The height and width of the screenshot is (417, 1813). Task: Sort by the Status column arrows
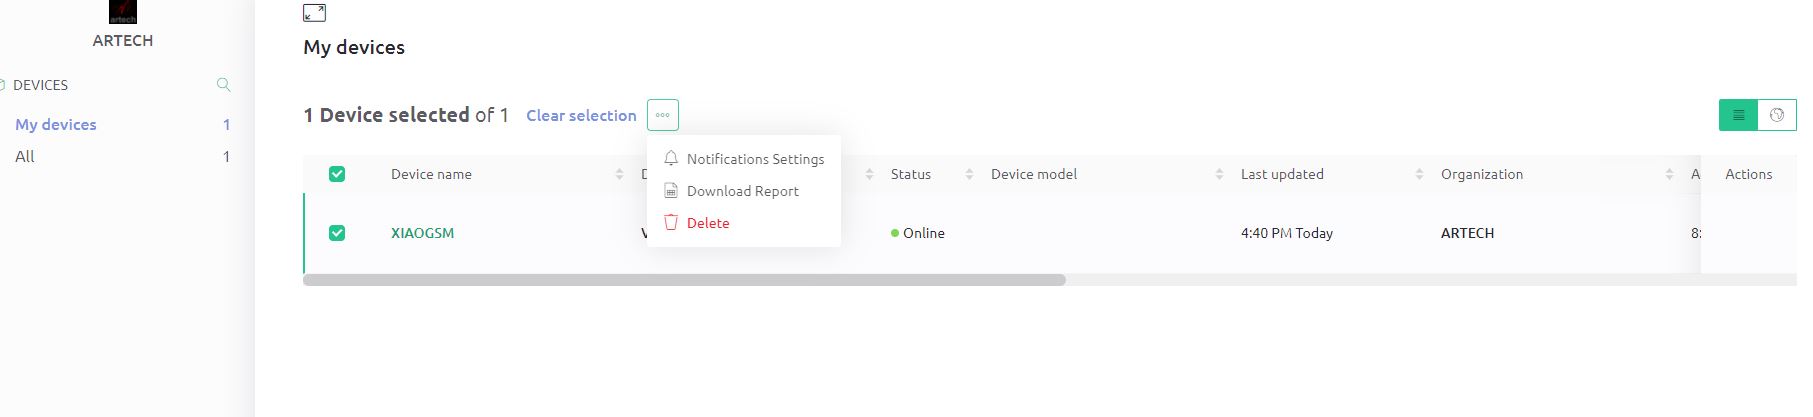(969, 174)
